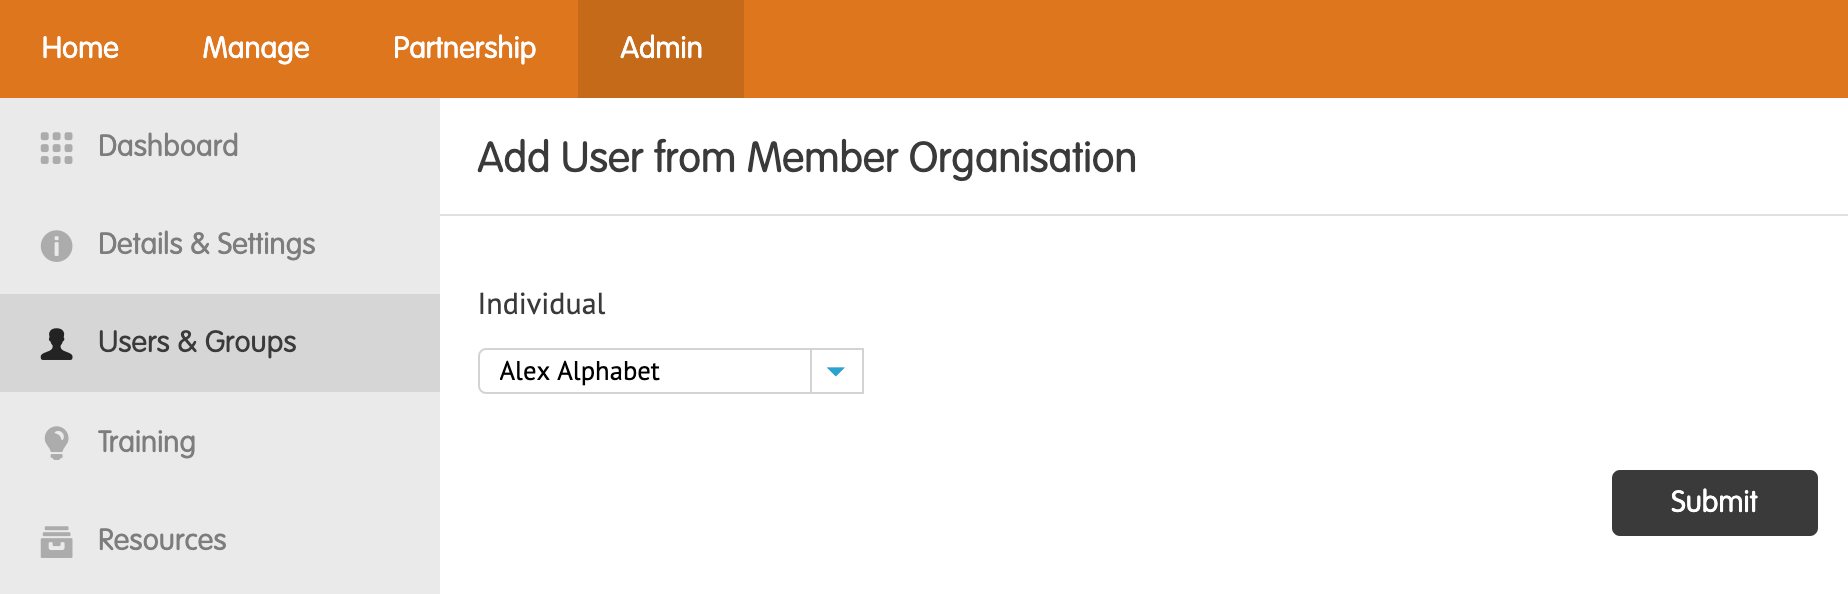Click the Resources archive box icon
The height and width of the screenshot is (594, 1848).
point(57,541)
